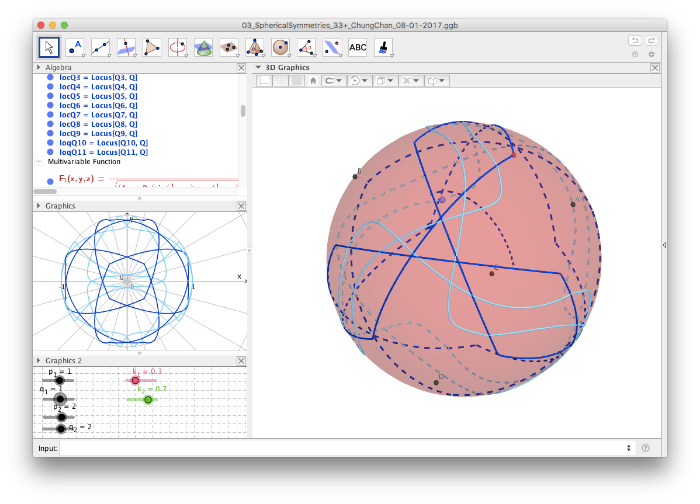
Task: Click the p1 = 1 slider handle
Action: [x=59, y=380]
